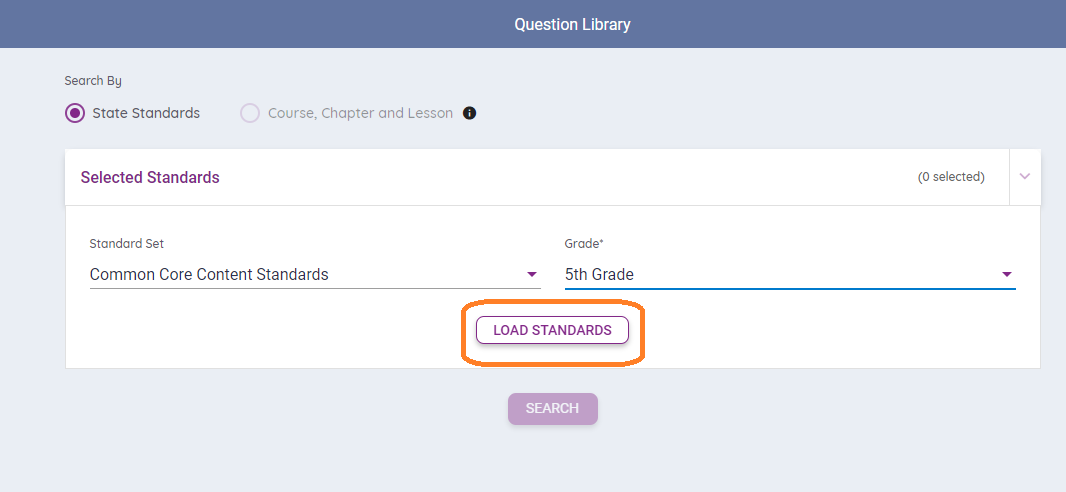Open the 5th Grade combo box
Viewport: 1066px width, 492px height.
780,275
